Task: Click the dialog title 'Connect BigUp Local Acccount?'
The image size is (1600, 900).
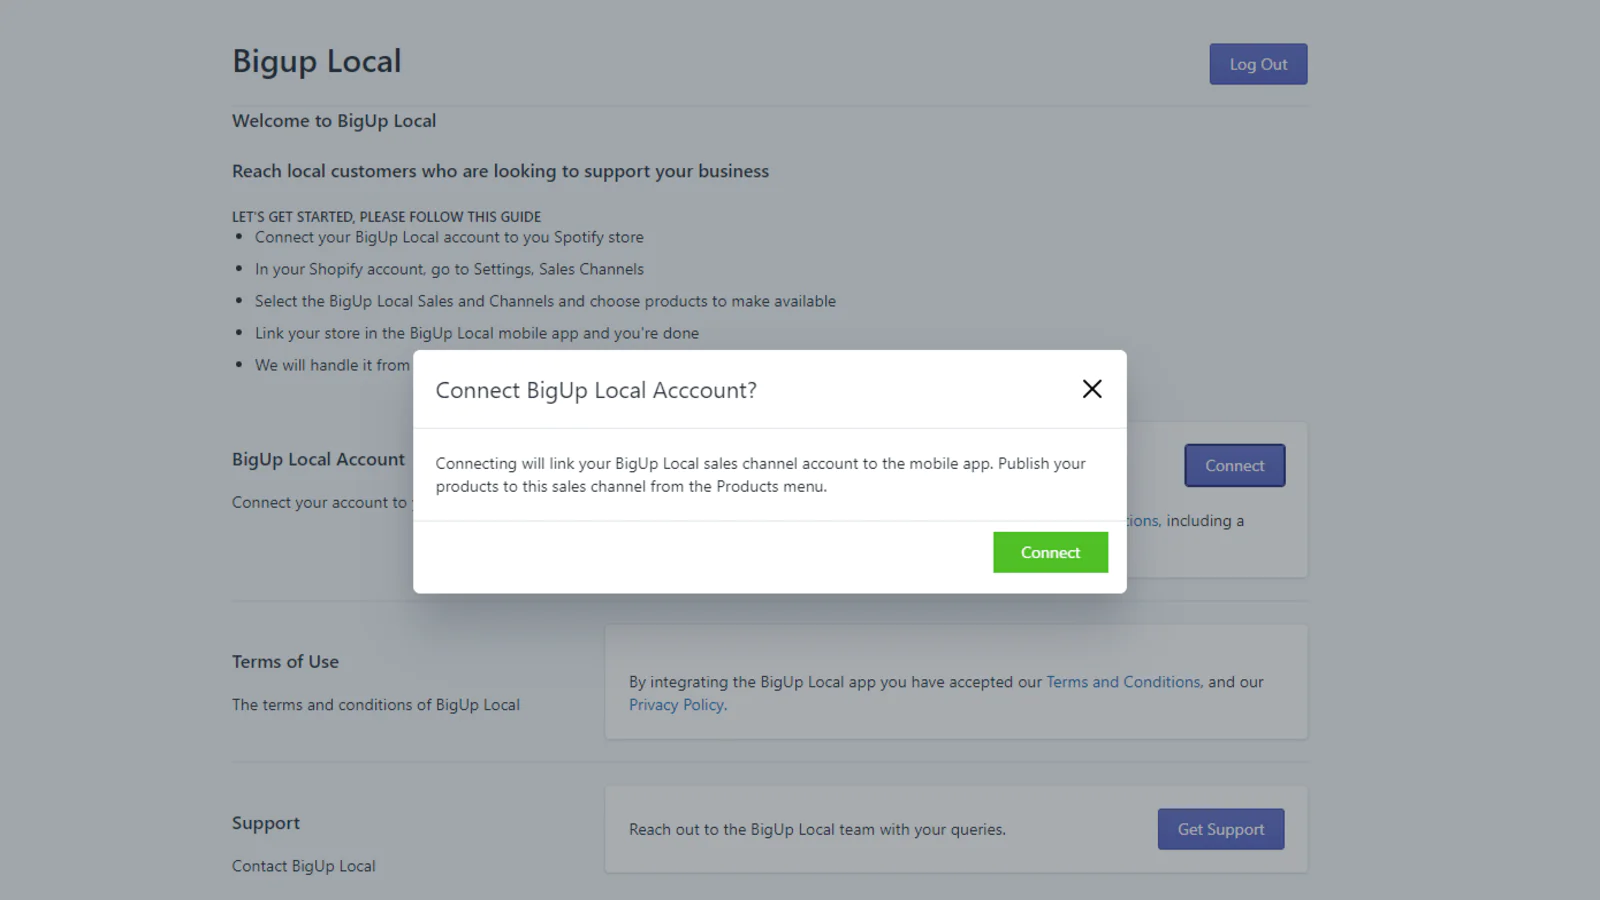Action: [x=596, y=390]
